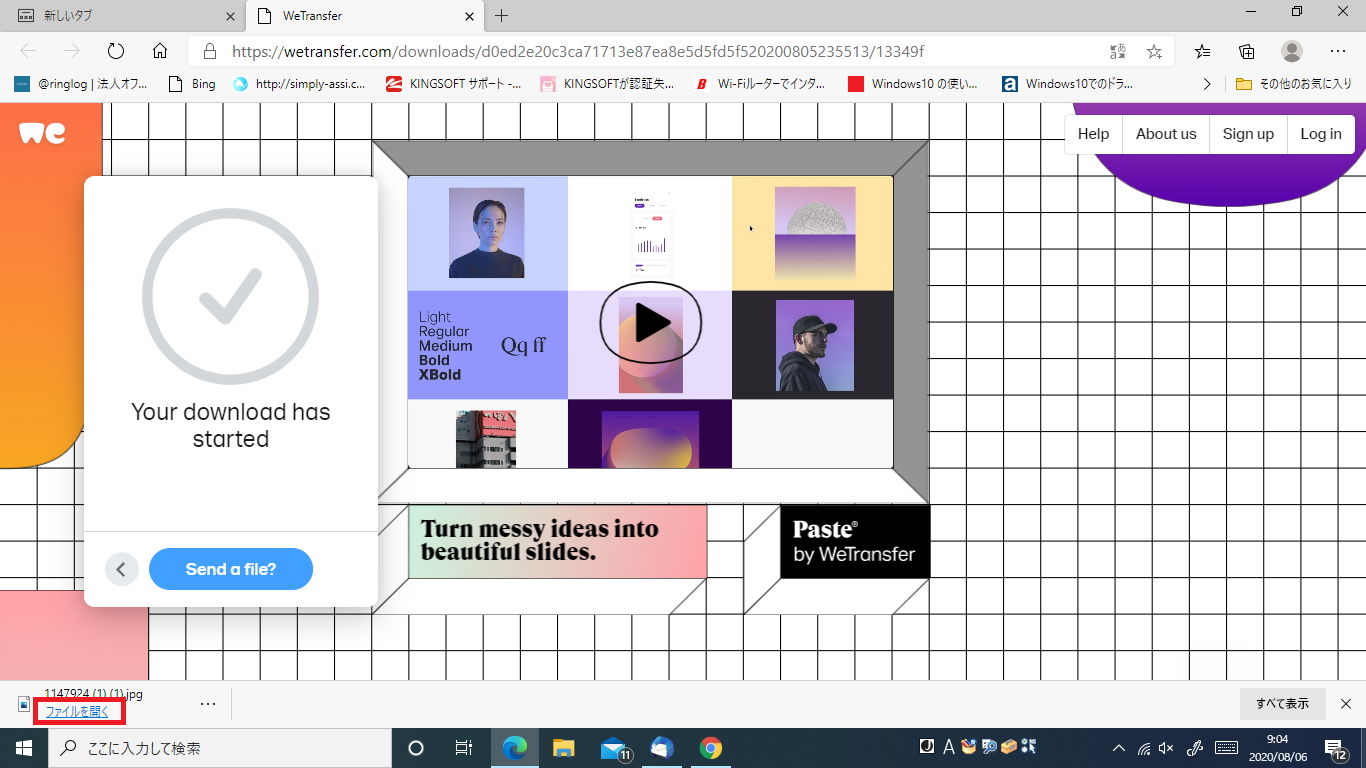Open the Help menu item

(1093, 134)
